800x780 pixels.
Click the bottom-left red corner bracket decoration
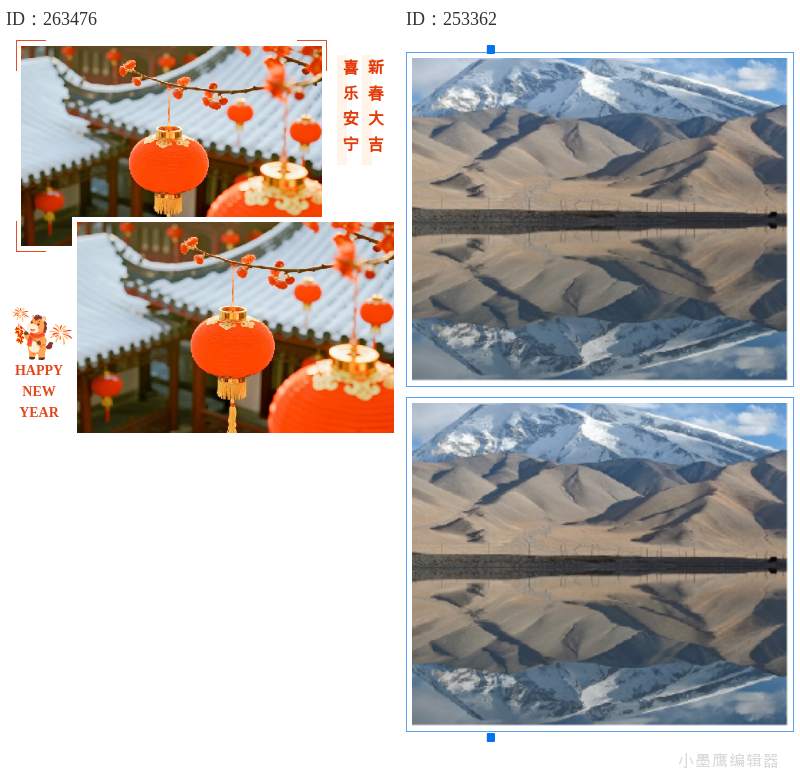coord(30,237)
